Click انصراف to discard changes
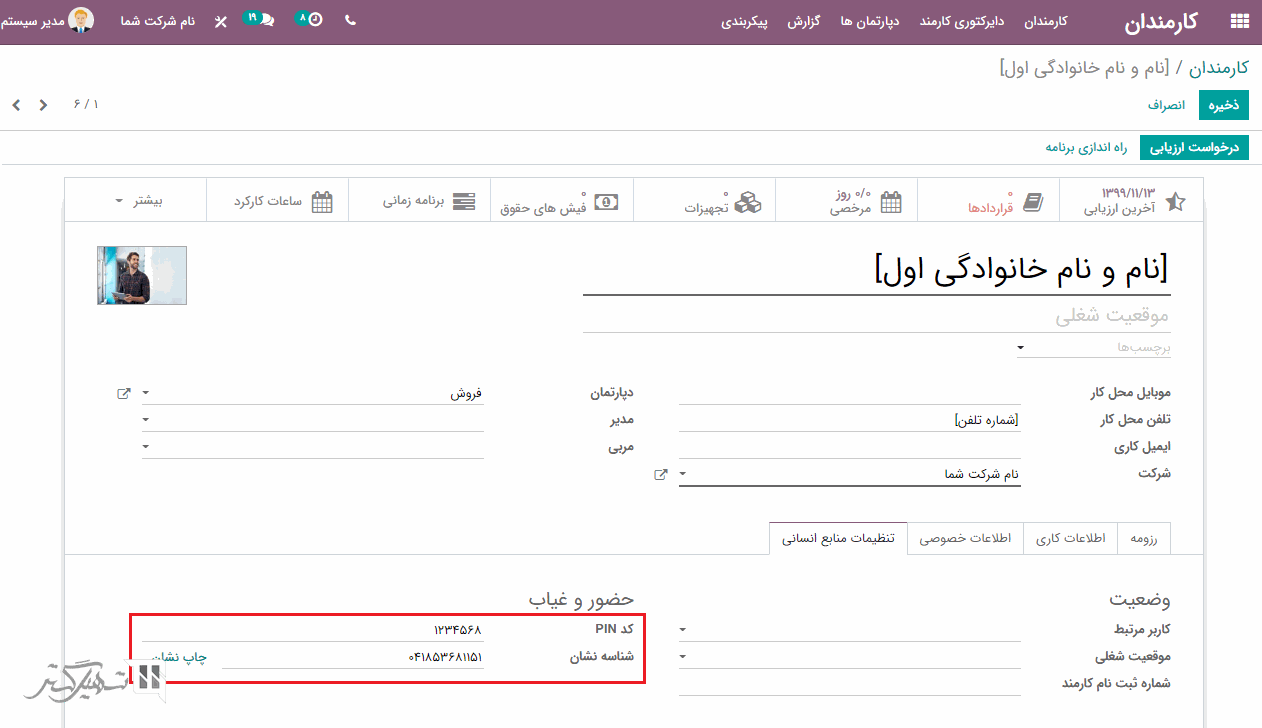1262x728 pixels. [1166, 105]
